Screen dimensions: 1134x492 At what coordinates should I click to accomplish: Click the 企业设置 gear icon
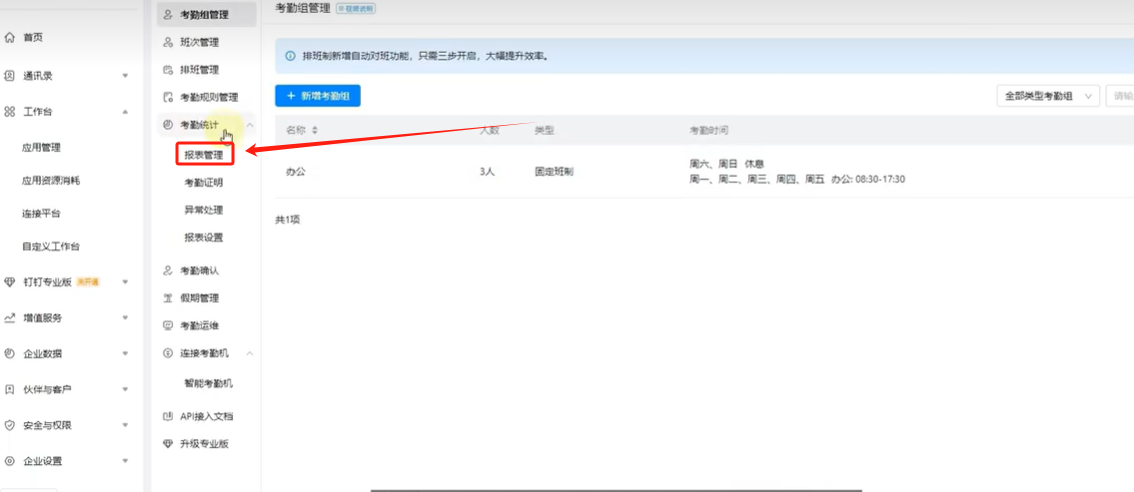point(9,461)
